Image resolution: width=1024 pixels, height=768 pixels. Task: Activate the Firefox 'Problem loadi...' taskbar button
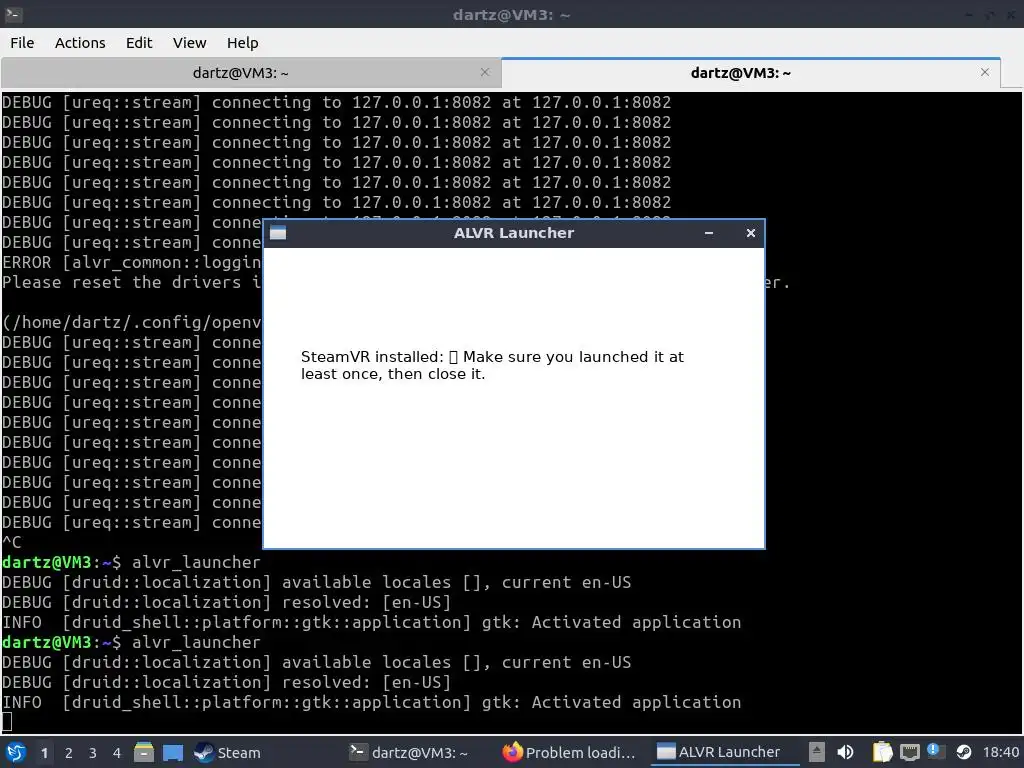tap(569, 752)
